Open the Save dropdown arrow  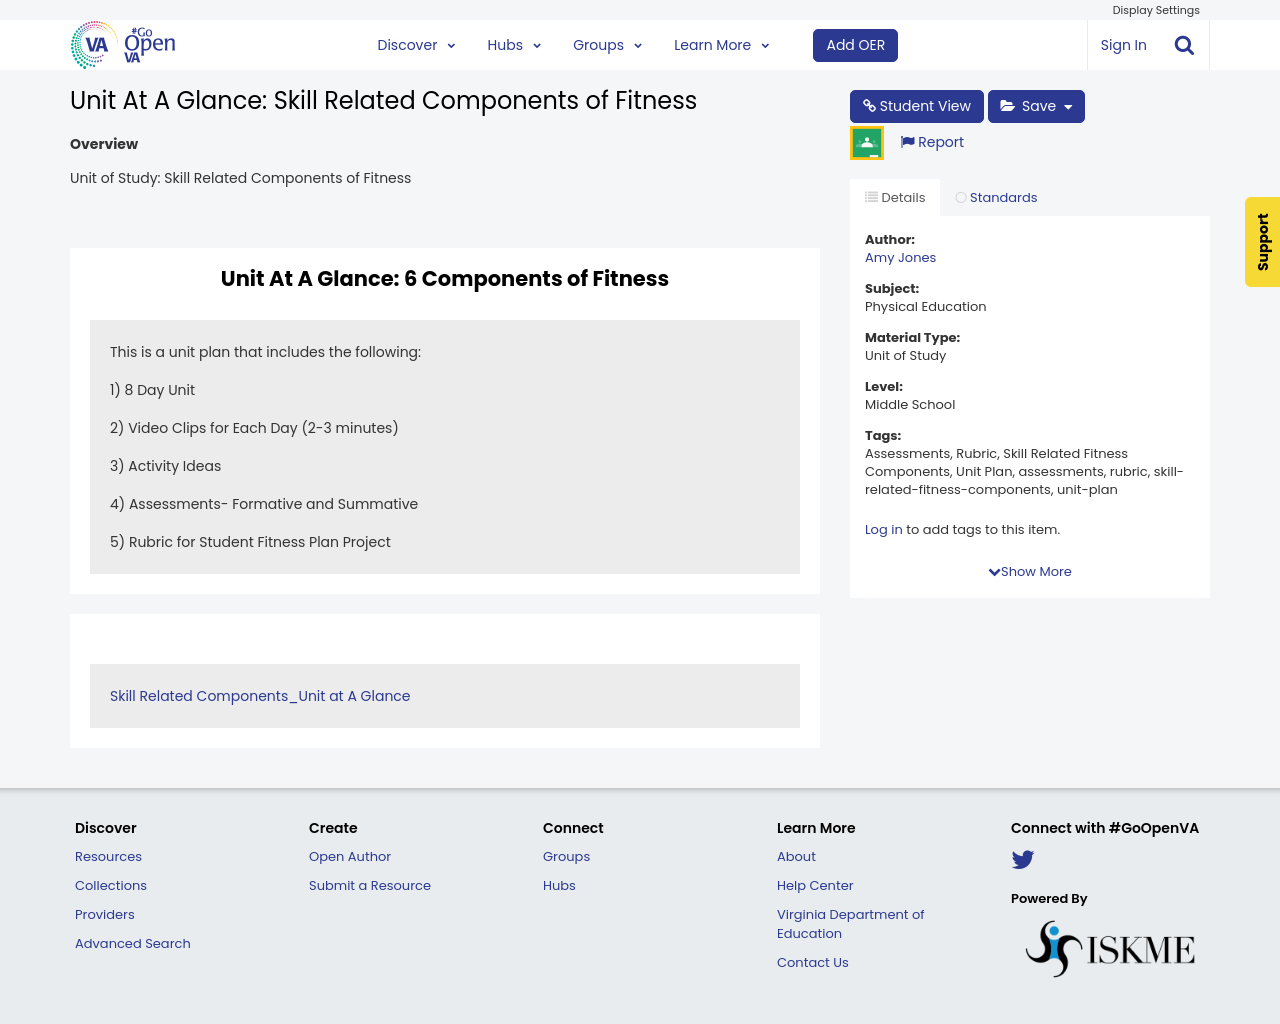[1066, 105]
